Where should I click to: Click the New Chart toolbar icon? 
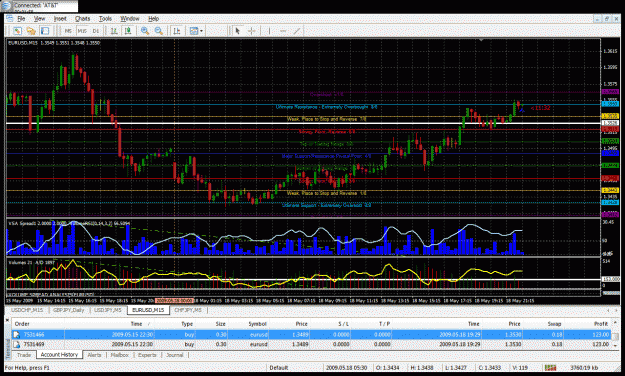17,31
